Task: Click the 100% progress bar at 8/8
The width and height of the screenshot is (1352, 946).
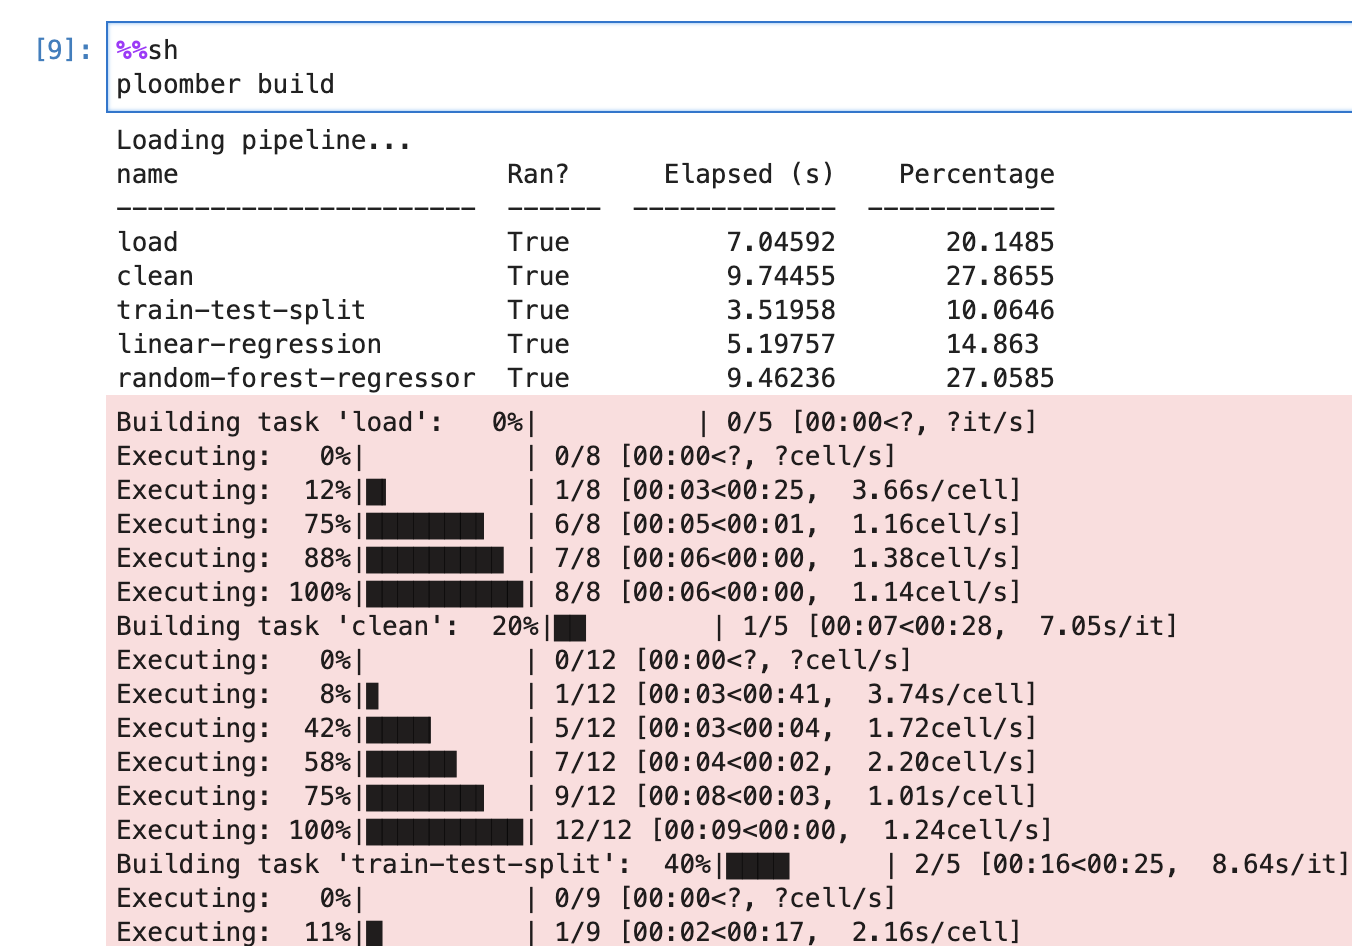Action: [445, 592]
